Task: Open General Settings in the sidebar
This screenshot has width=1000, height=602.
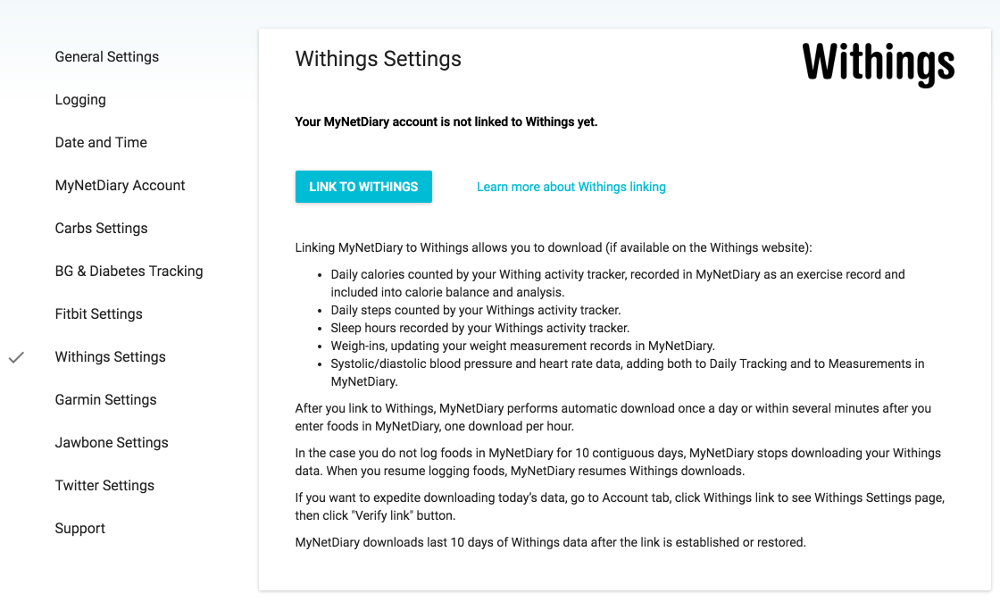Action: pyautogui.click(x=107, y=57)
